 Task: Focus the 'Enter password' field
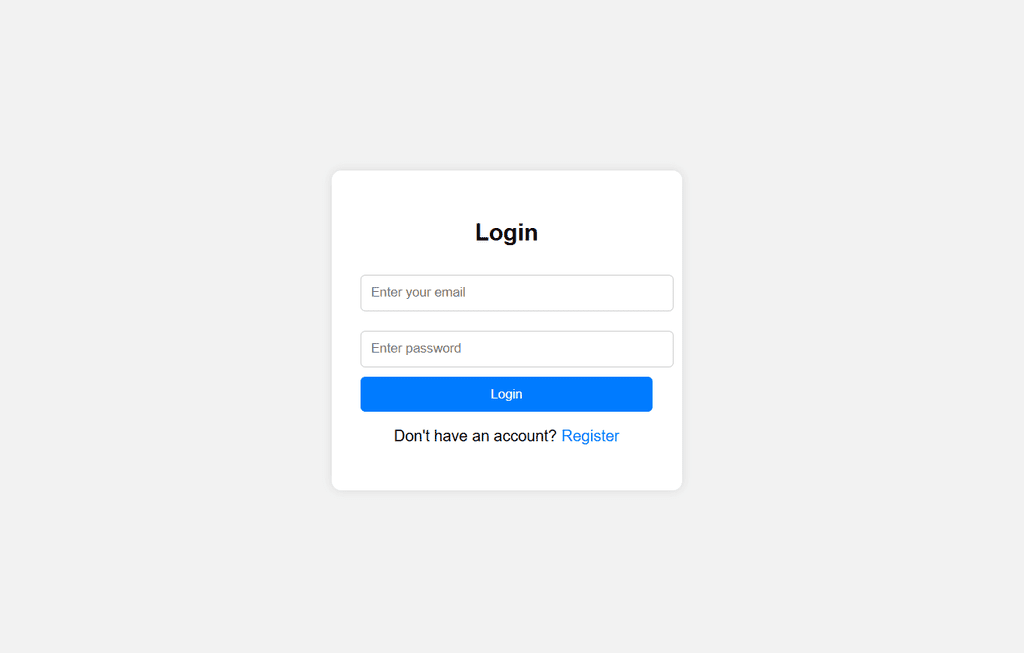pyautogui.click(x=517, y=349)
